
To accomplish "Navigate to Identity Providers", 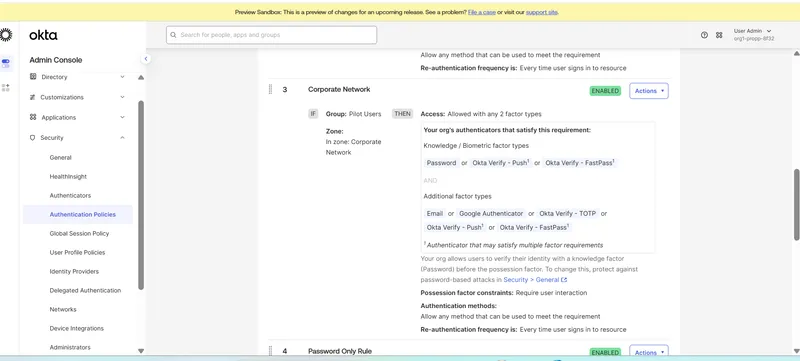I will pyautogui.click(x=74, y=271).
